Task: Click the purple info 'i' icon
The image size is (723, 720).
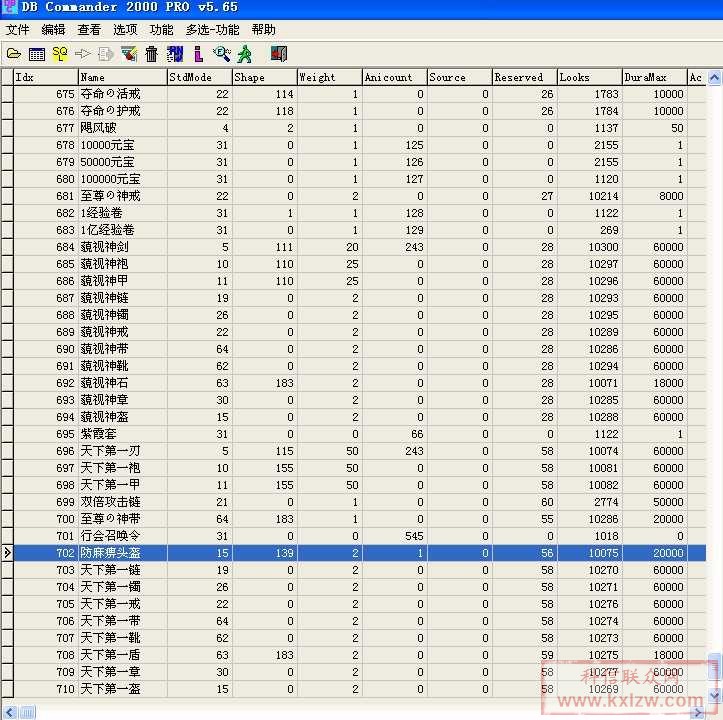Action: (x=198, y=54)
